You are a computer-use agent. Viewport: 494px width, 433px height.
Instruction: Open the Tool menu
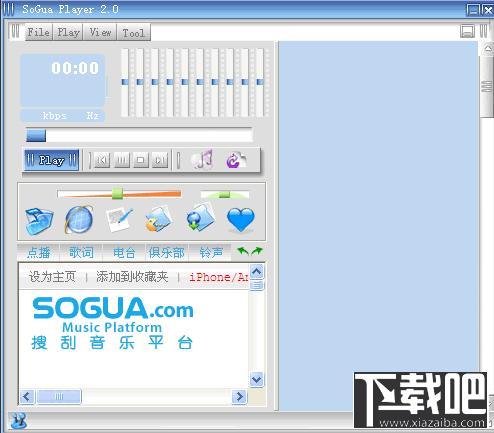coord(133,32)
